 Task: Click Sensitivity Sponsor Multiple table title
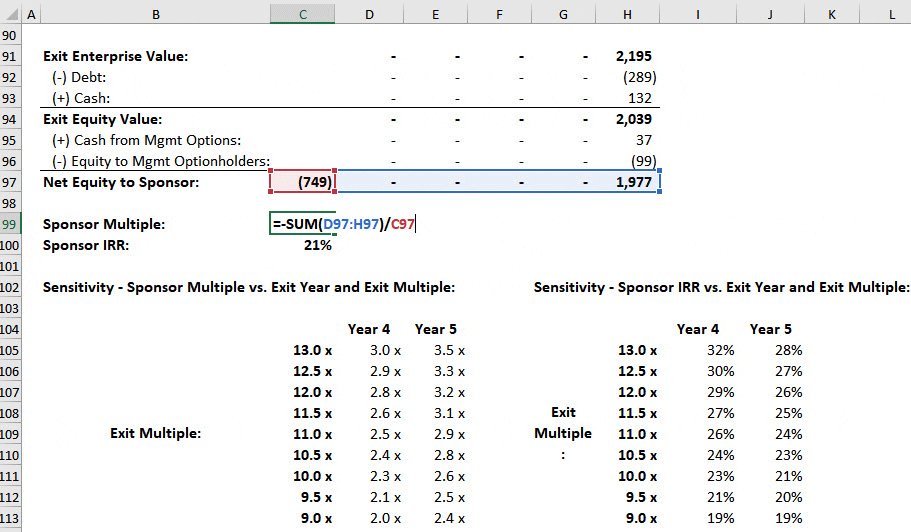point(249,287)
